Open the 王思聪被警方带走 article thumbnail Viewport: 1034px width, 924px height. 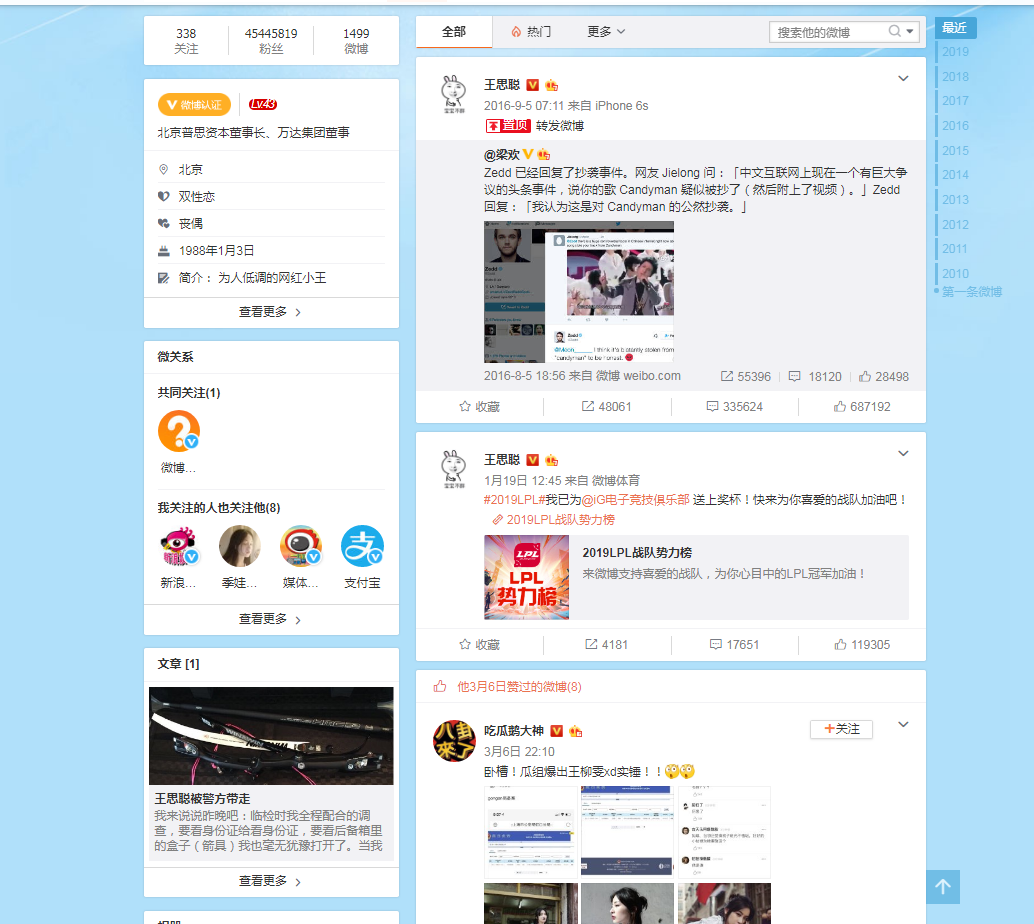pyautogui.click(x=271, y=736)
